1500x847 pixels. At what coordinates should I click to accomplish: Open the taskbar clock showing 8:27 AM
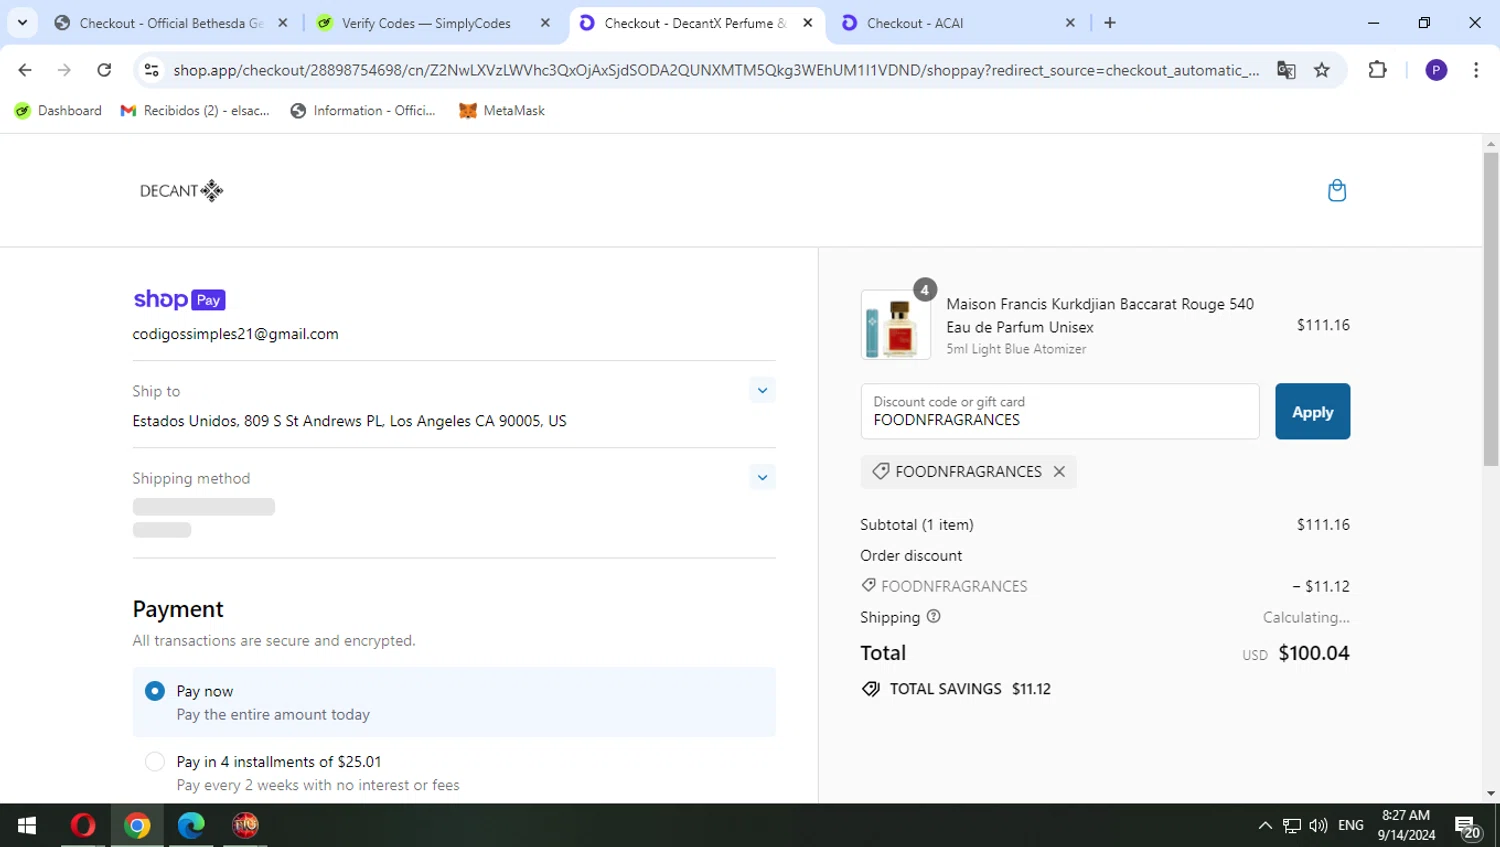pyautogui.click(x=1406, y=825)
